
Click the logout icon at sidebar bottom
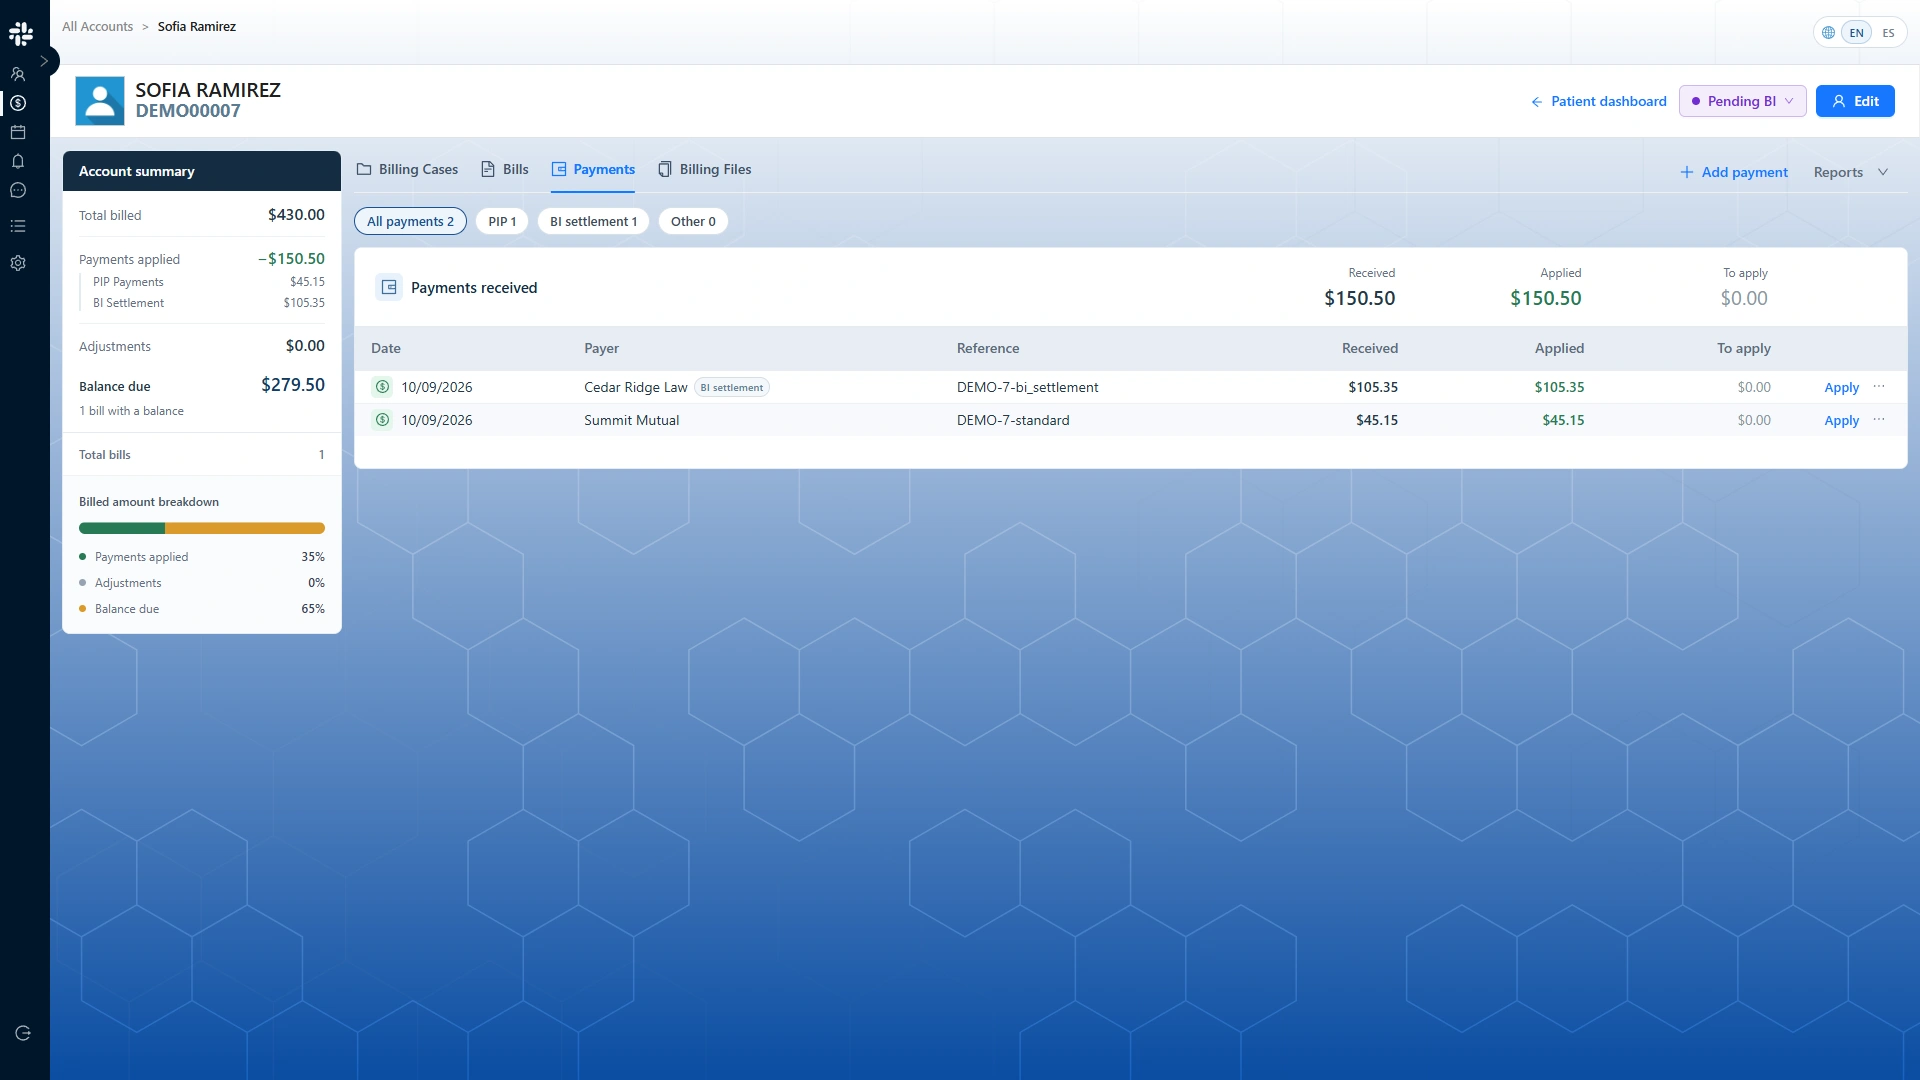click(23, 1033)
